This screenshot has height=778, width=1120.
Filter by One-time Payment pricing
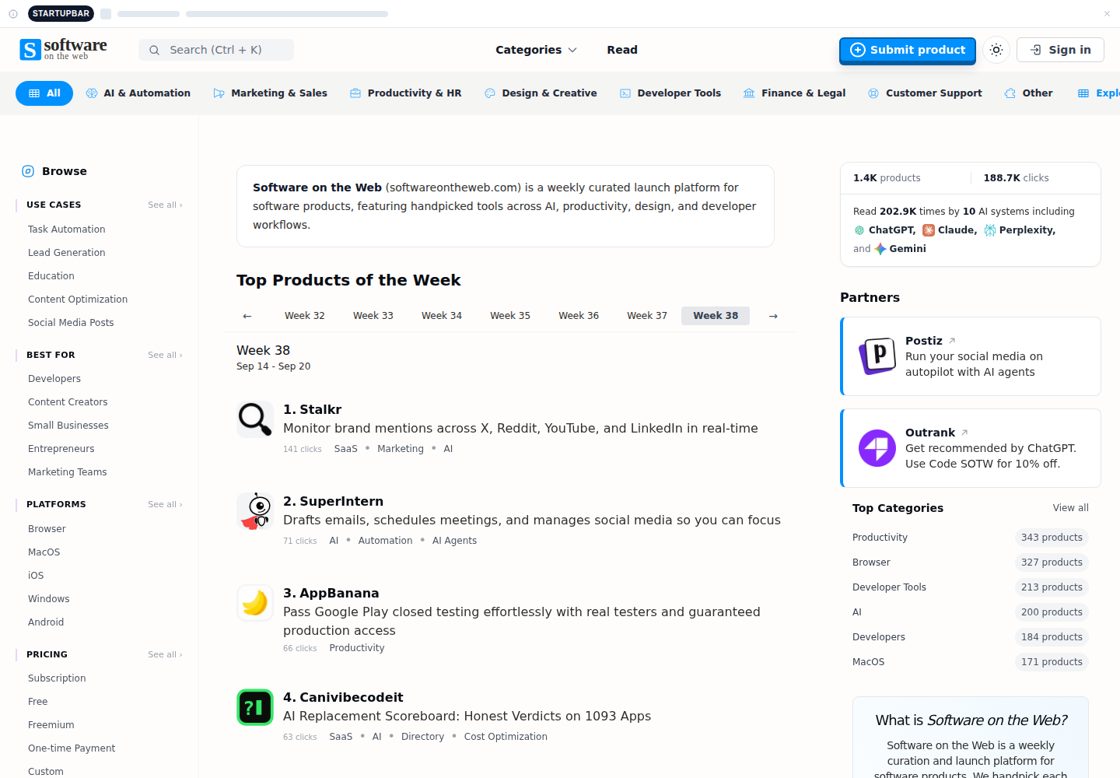click(71, 749)
